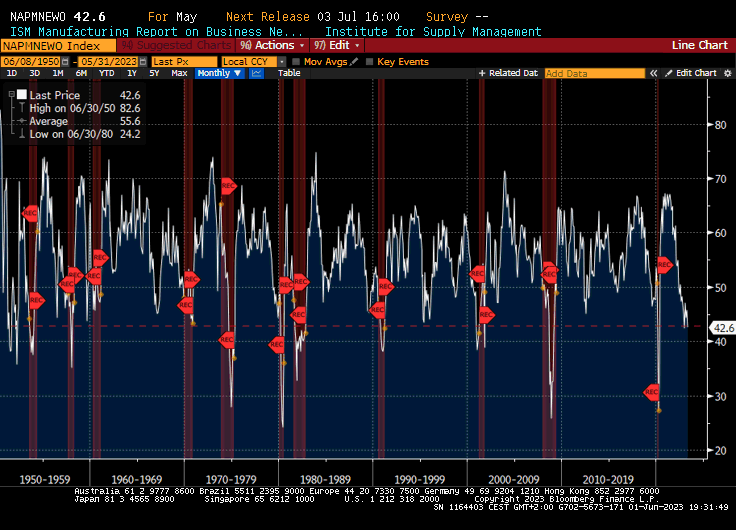This screenshot has height=530, width=736.
Task: Click Edit Chart button label
Action: pyautogui.click(x=696, y=73)
